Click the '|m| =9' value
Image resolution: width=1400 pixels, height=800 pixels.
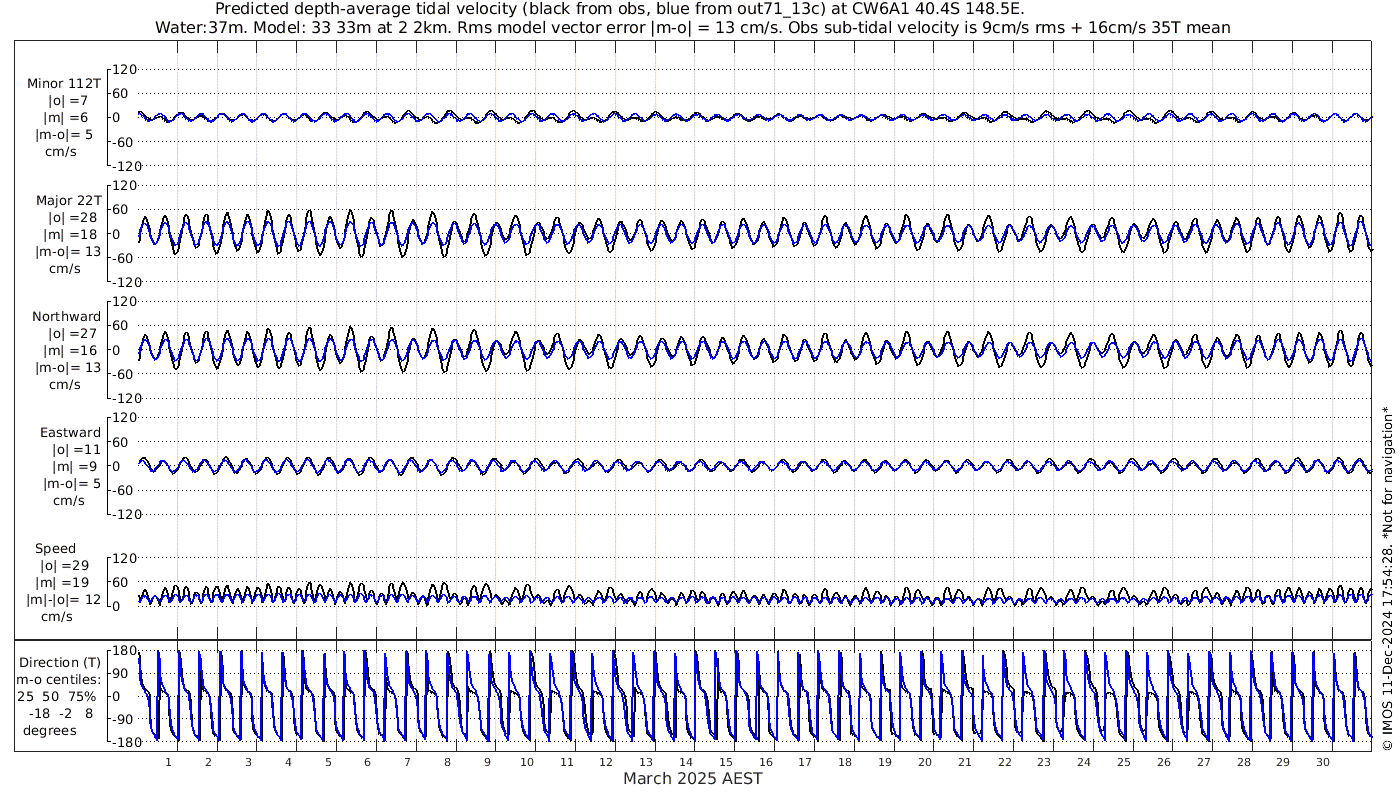pos(76,467)
